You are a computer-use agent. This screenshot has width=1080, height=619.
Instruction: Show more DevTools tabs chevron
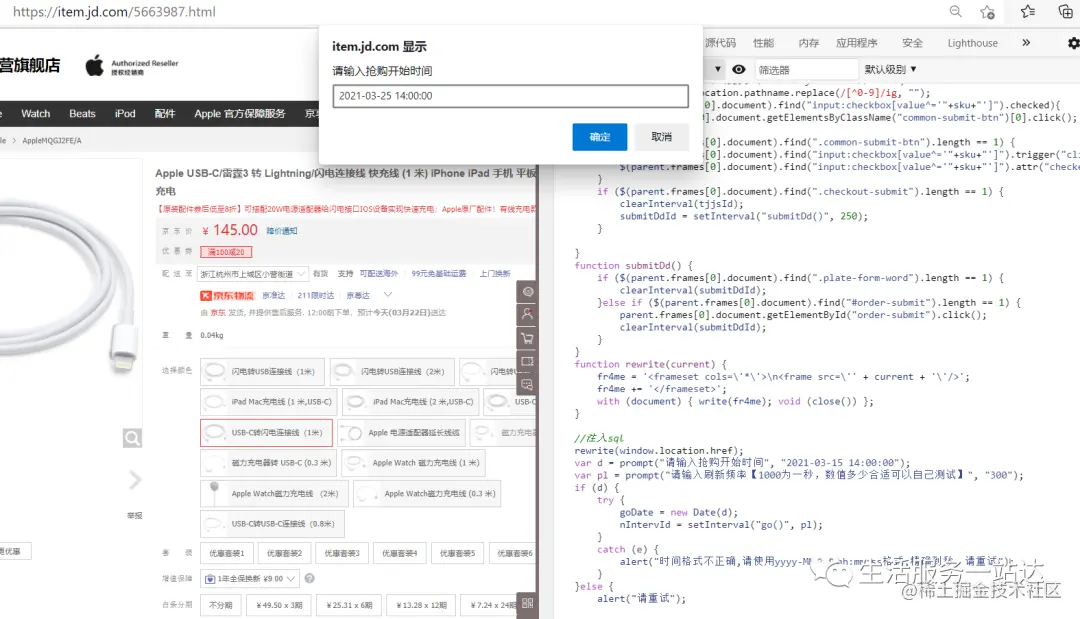coord(1026,43)
